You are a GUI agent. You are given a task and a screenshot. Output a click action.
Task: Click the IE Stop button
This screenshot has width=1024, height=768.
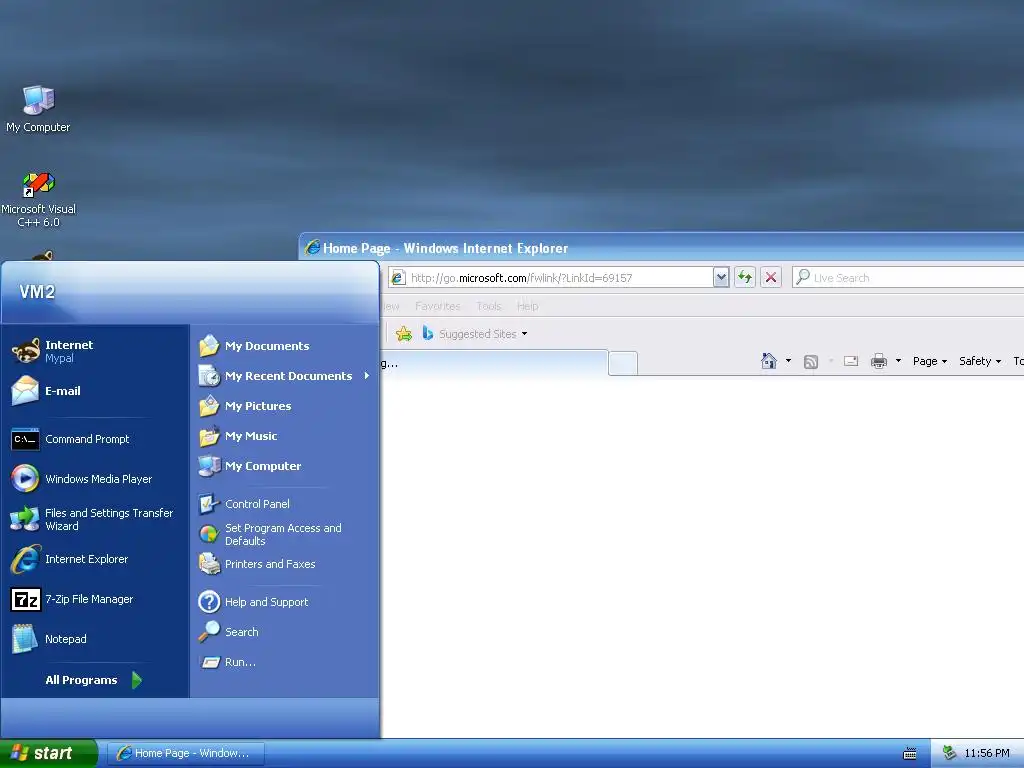(x=771, y=278)
